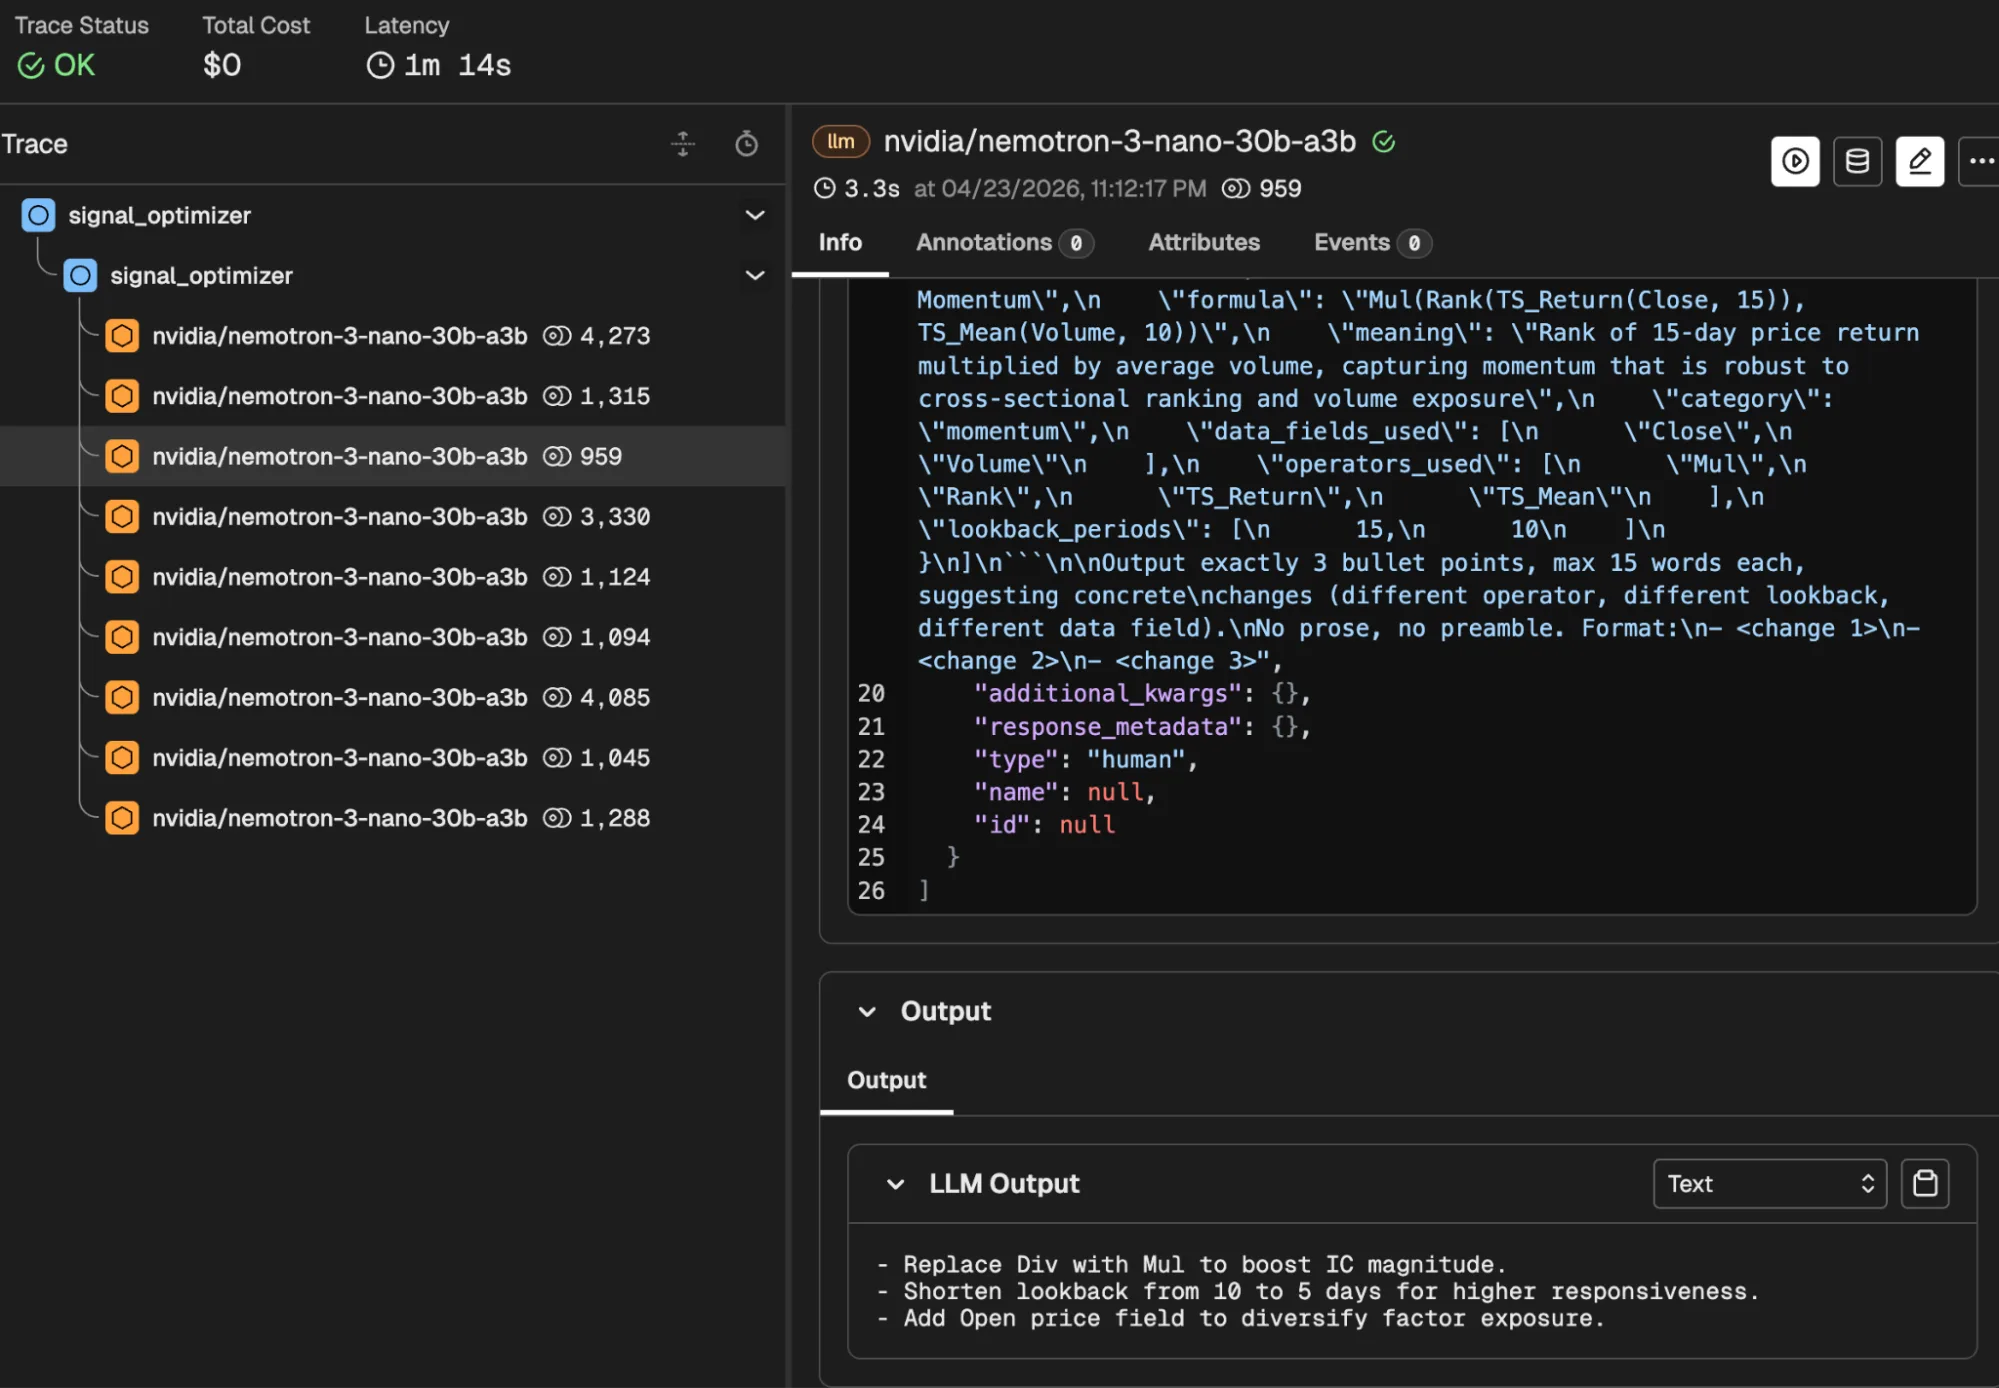Collapse the LLM Output panel chevron
This screenshot has width=1999, height=1388.
pyautogui.click(x=895, y=1184)
